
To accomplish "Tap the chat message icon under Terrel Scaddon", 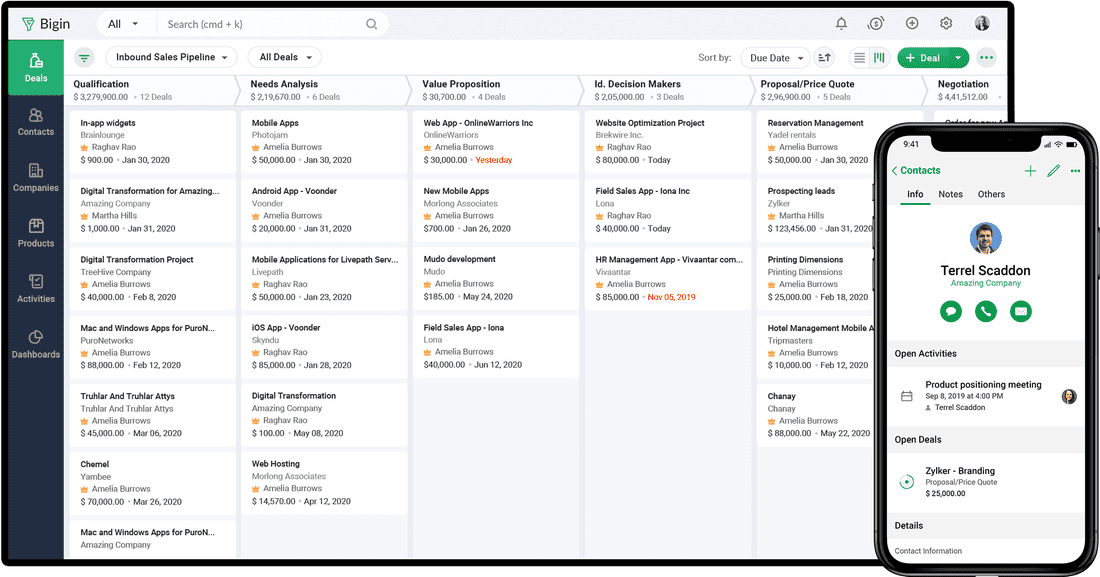I will (951, 311).
